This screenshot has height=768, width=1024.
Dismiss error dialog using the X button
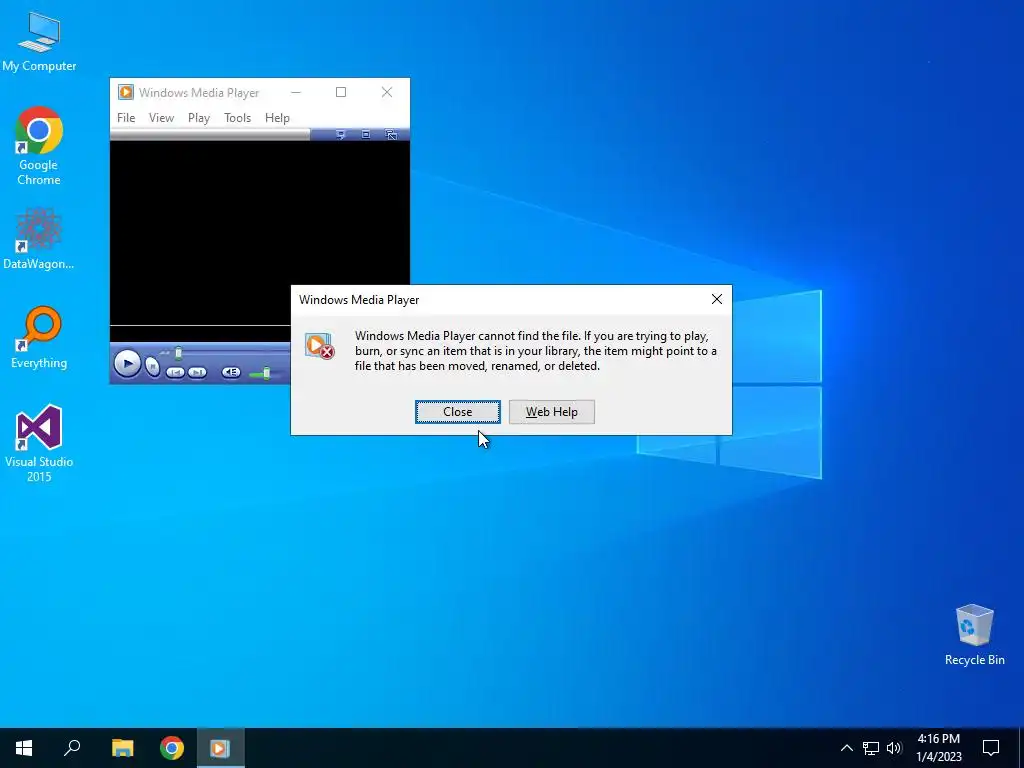(716, 299)
